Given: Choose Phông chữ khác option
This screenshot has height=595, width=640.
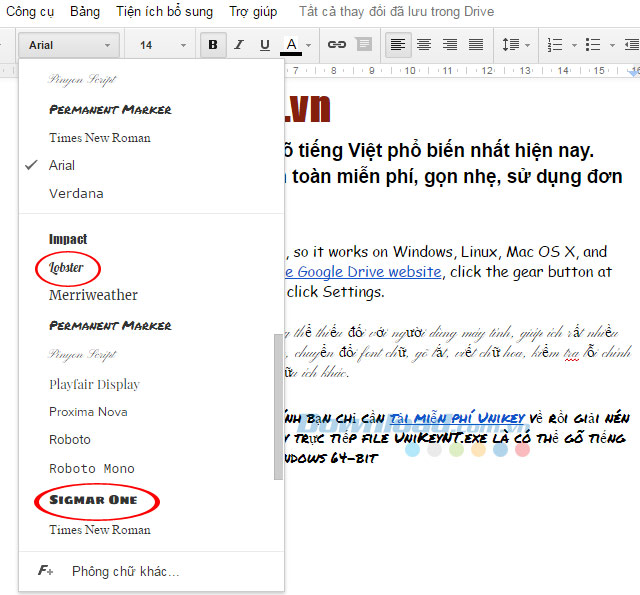Looking at the screenshot, I should coord(125,571).
